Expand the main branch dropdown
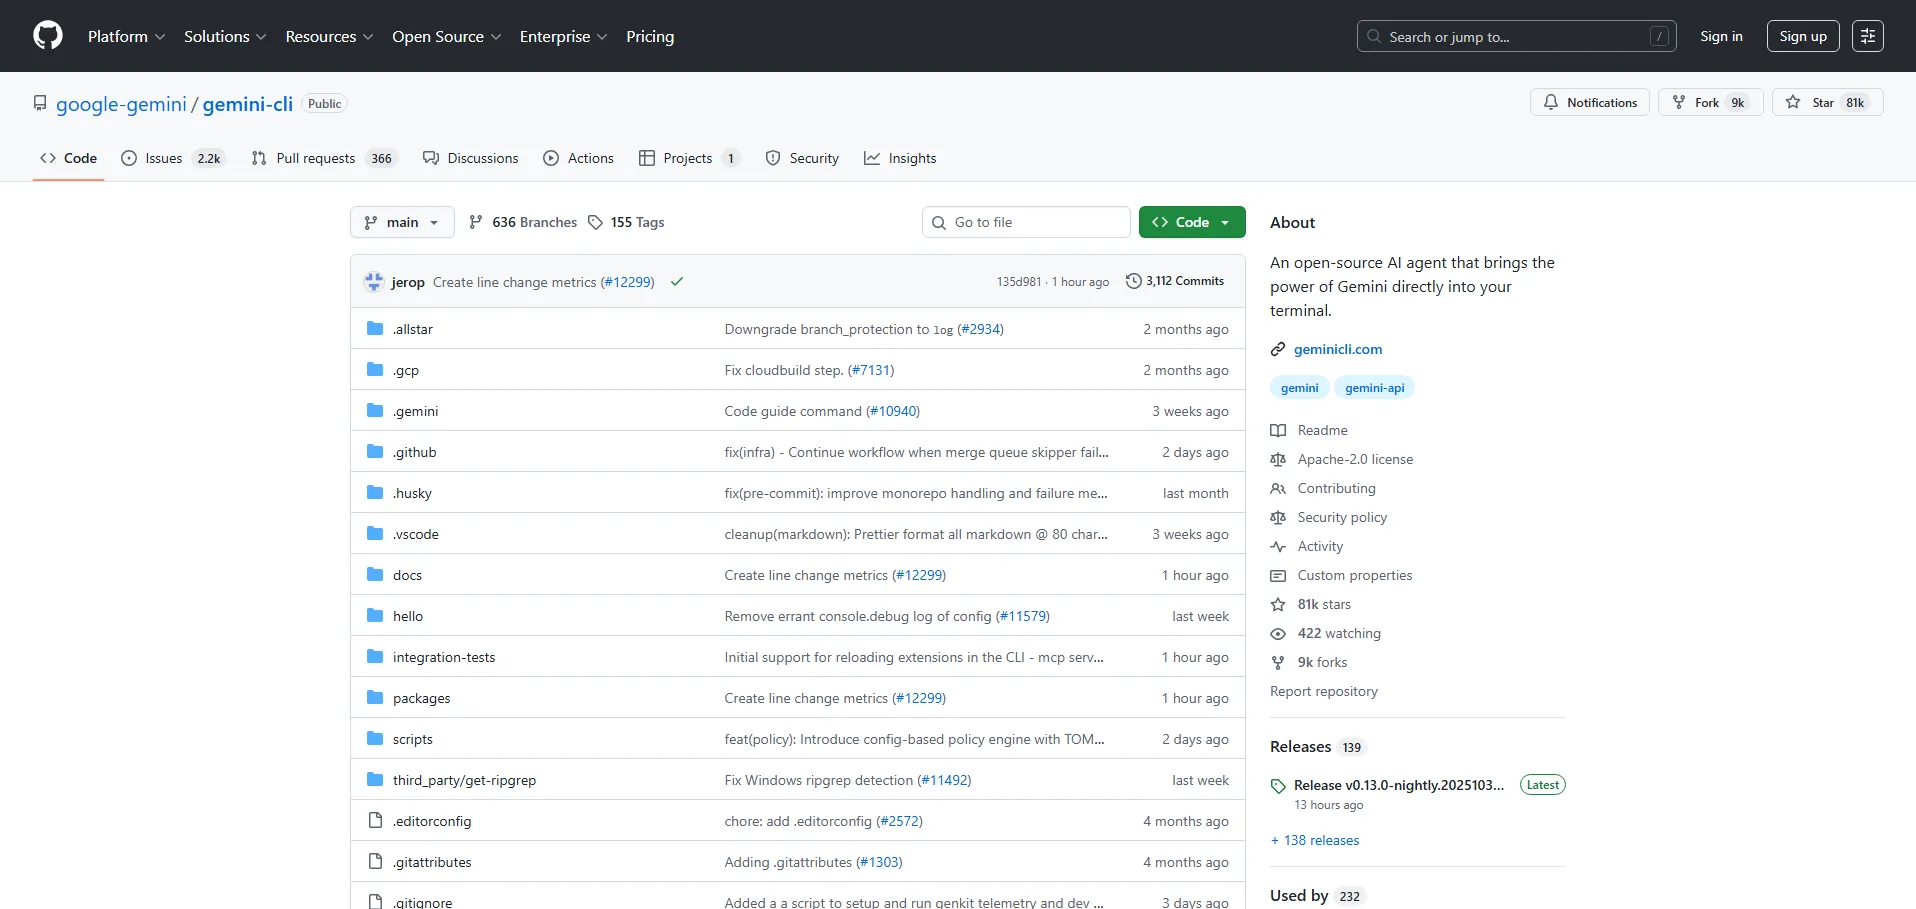The image size is (1916, 909). [402, 222]
